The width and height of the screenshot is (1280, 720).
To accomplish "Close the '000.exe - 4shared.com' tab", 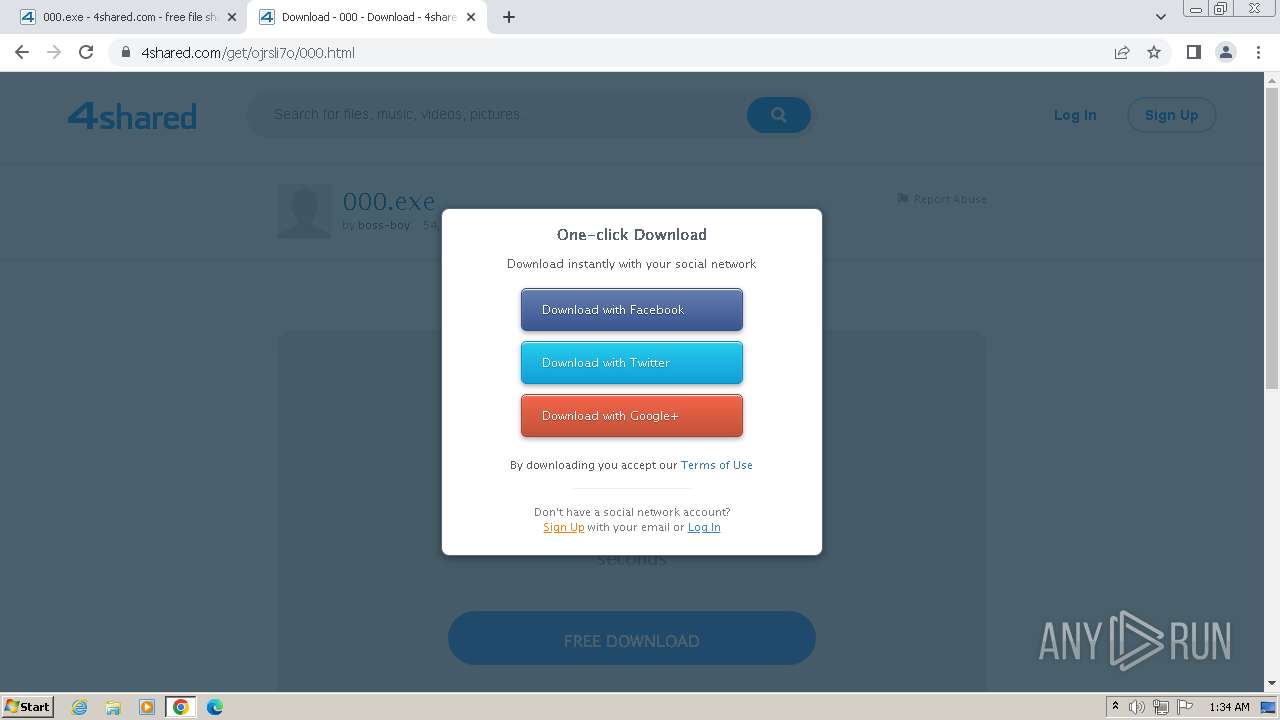I will tap(232, 17).
